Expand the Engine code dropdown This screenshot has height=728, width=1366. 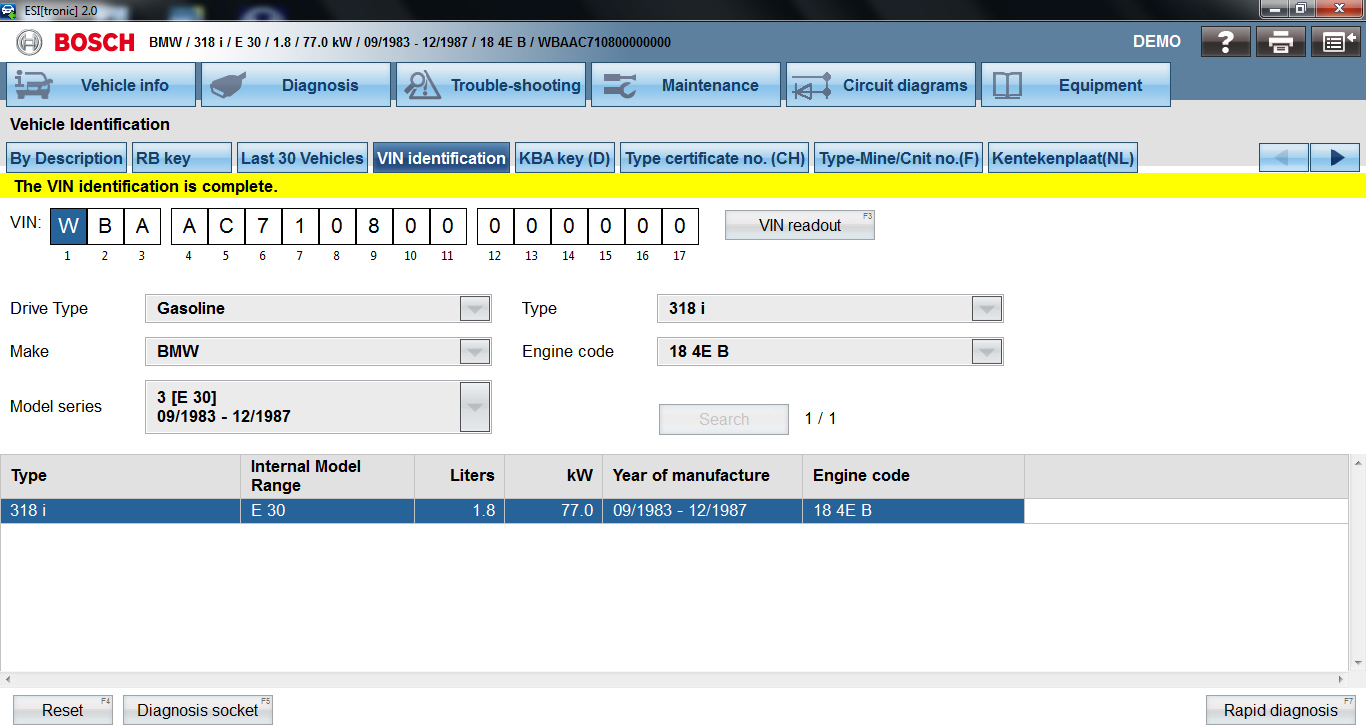point(987,352)
